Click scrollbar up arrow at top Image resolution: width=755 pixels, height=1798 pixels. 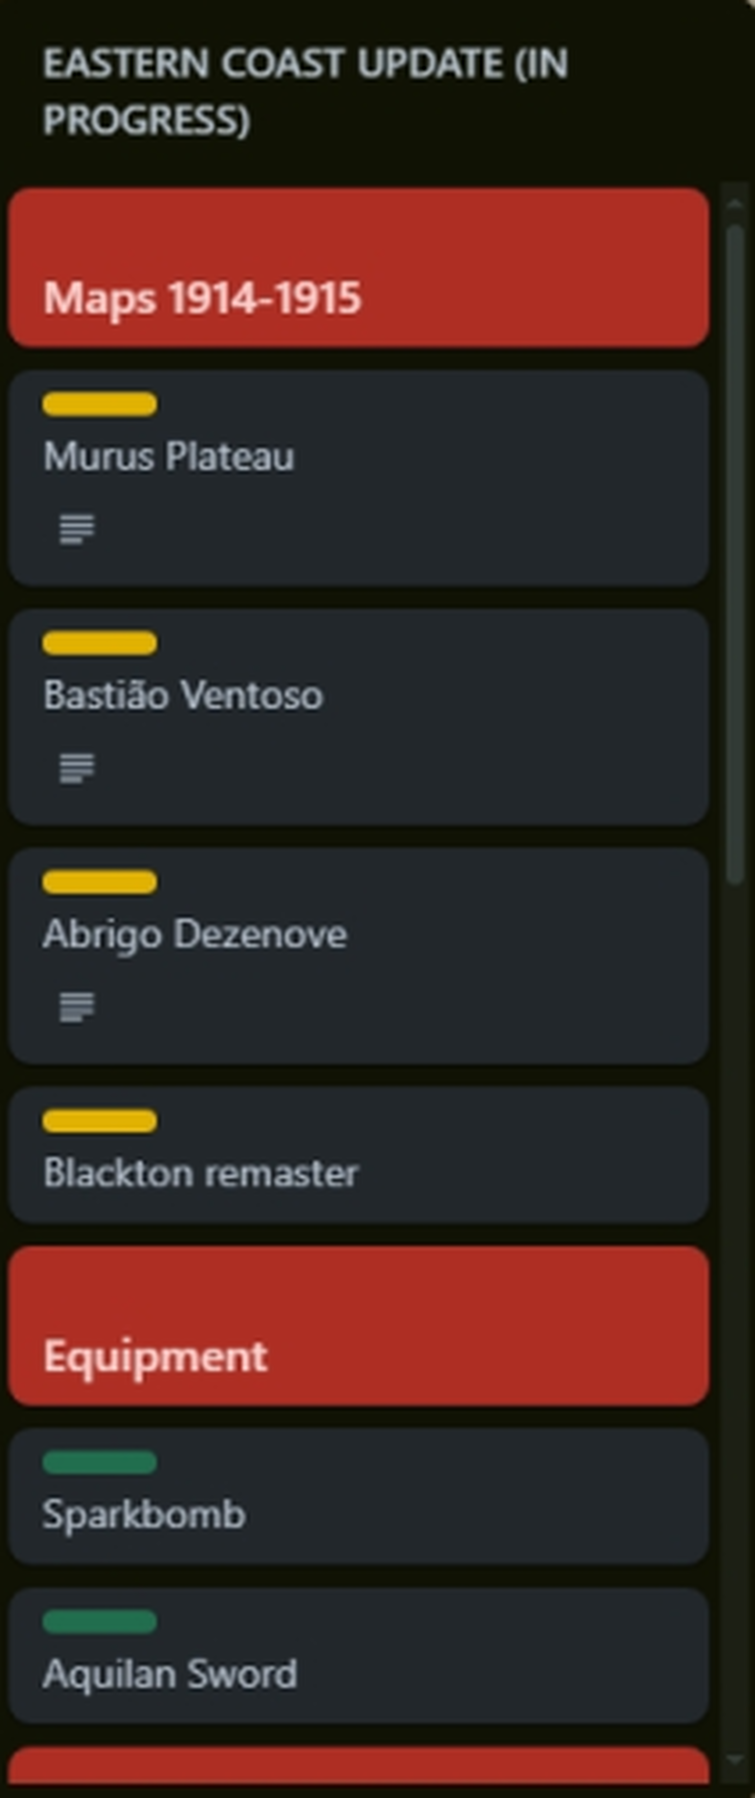pos(736,203)
